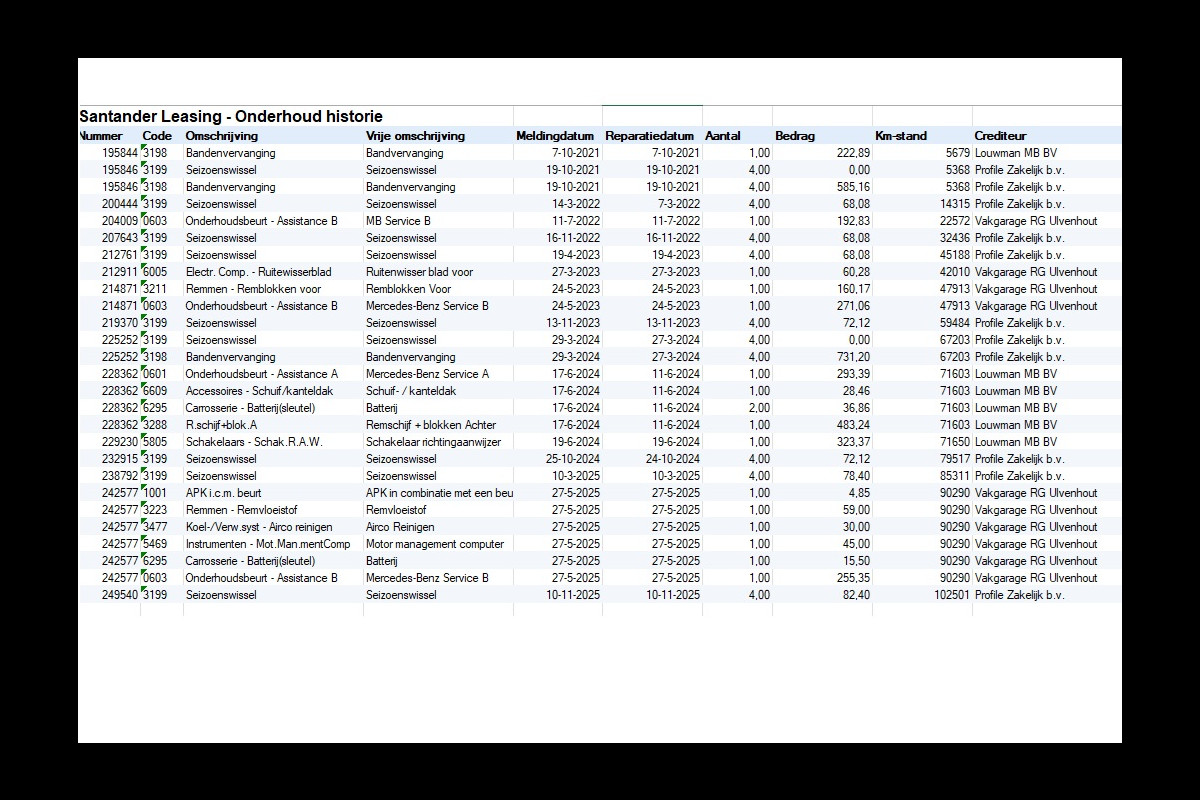Select the Meldingdatum 13-11-2023
The width and height of the screenshot is (1200, 800).
[x=573, y=323]
